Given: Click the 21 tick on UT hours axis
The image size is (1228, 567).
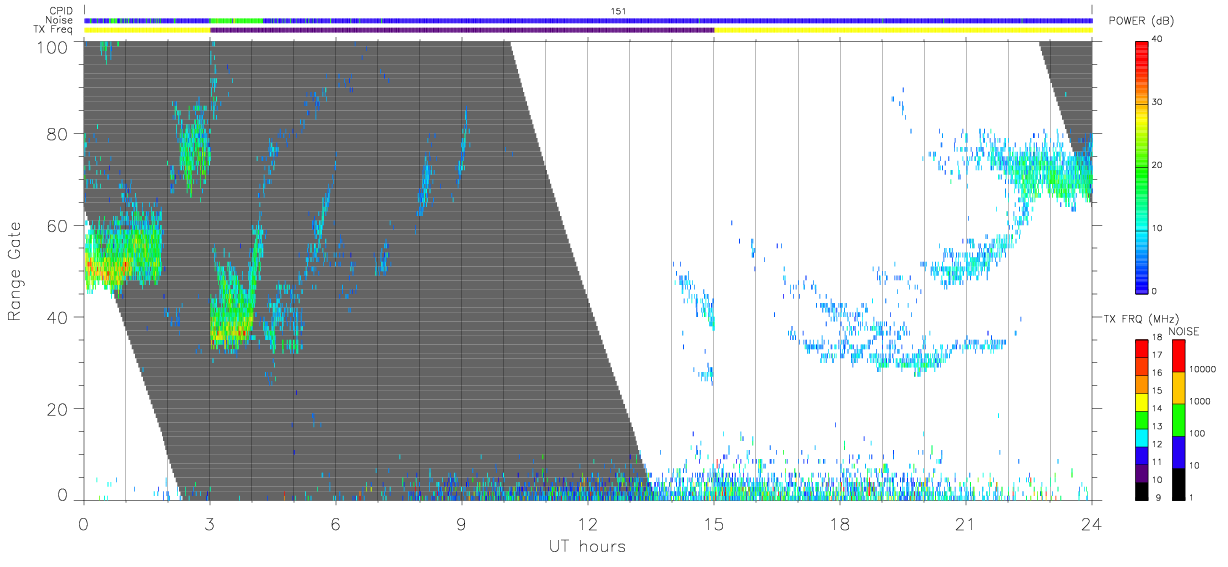Looking at the screenshot, I should click(966, 523).
